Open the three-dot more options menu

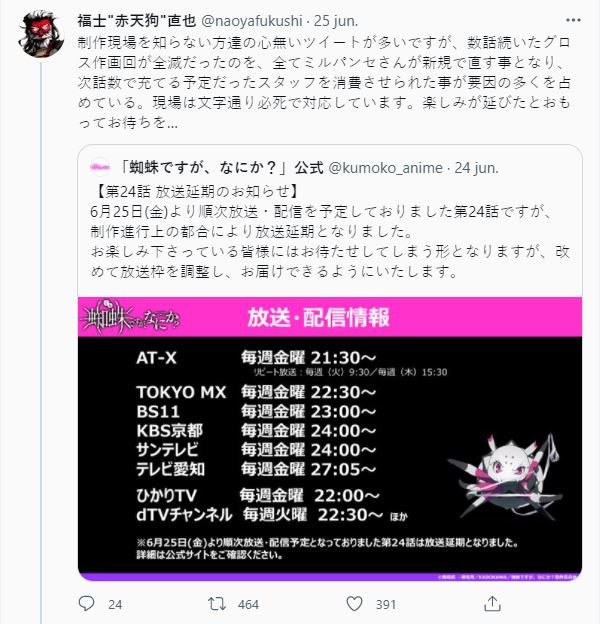pyautogui.click(x=573, y=20)
